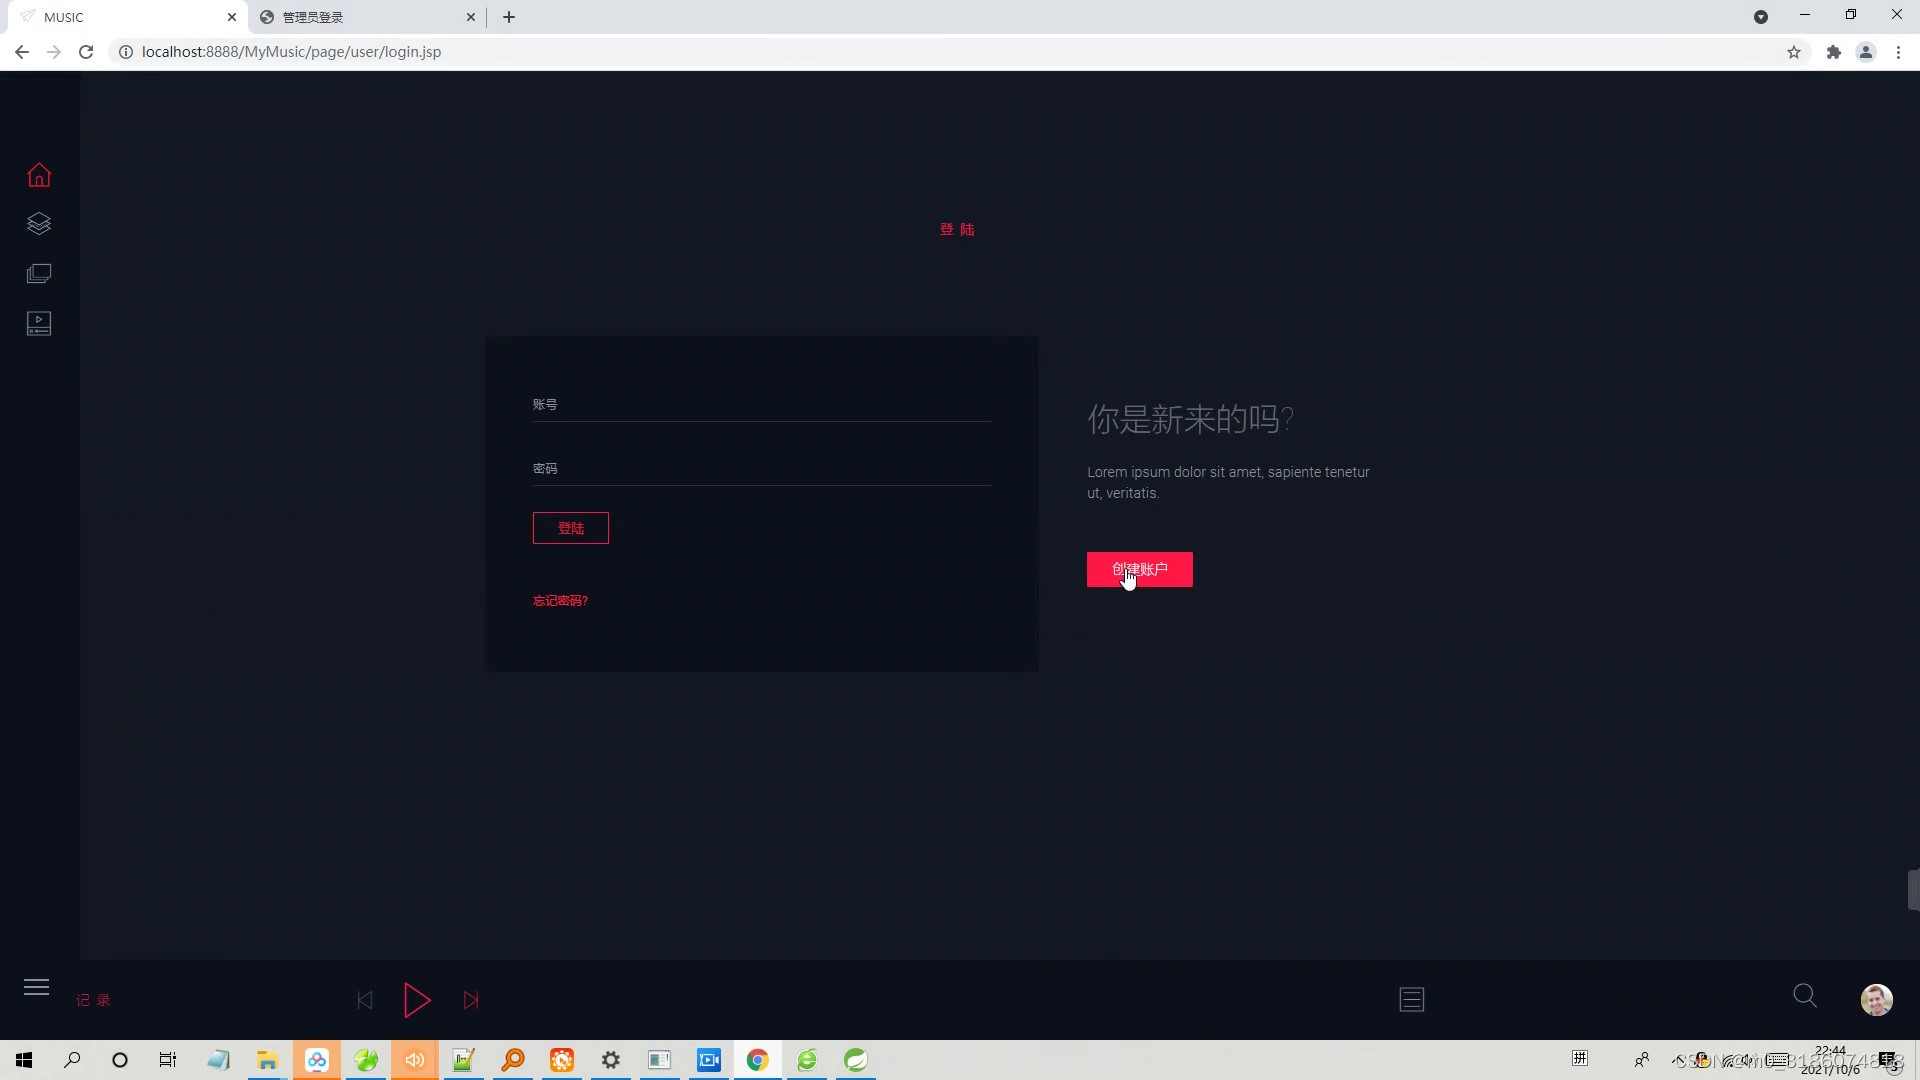Open the user avatar profile

point(1876,1000)
